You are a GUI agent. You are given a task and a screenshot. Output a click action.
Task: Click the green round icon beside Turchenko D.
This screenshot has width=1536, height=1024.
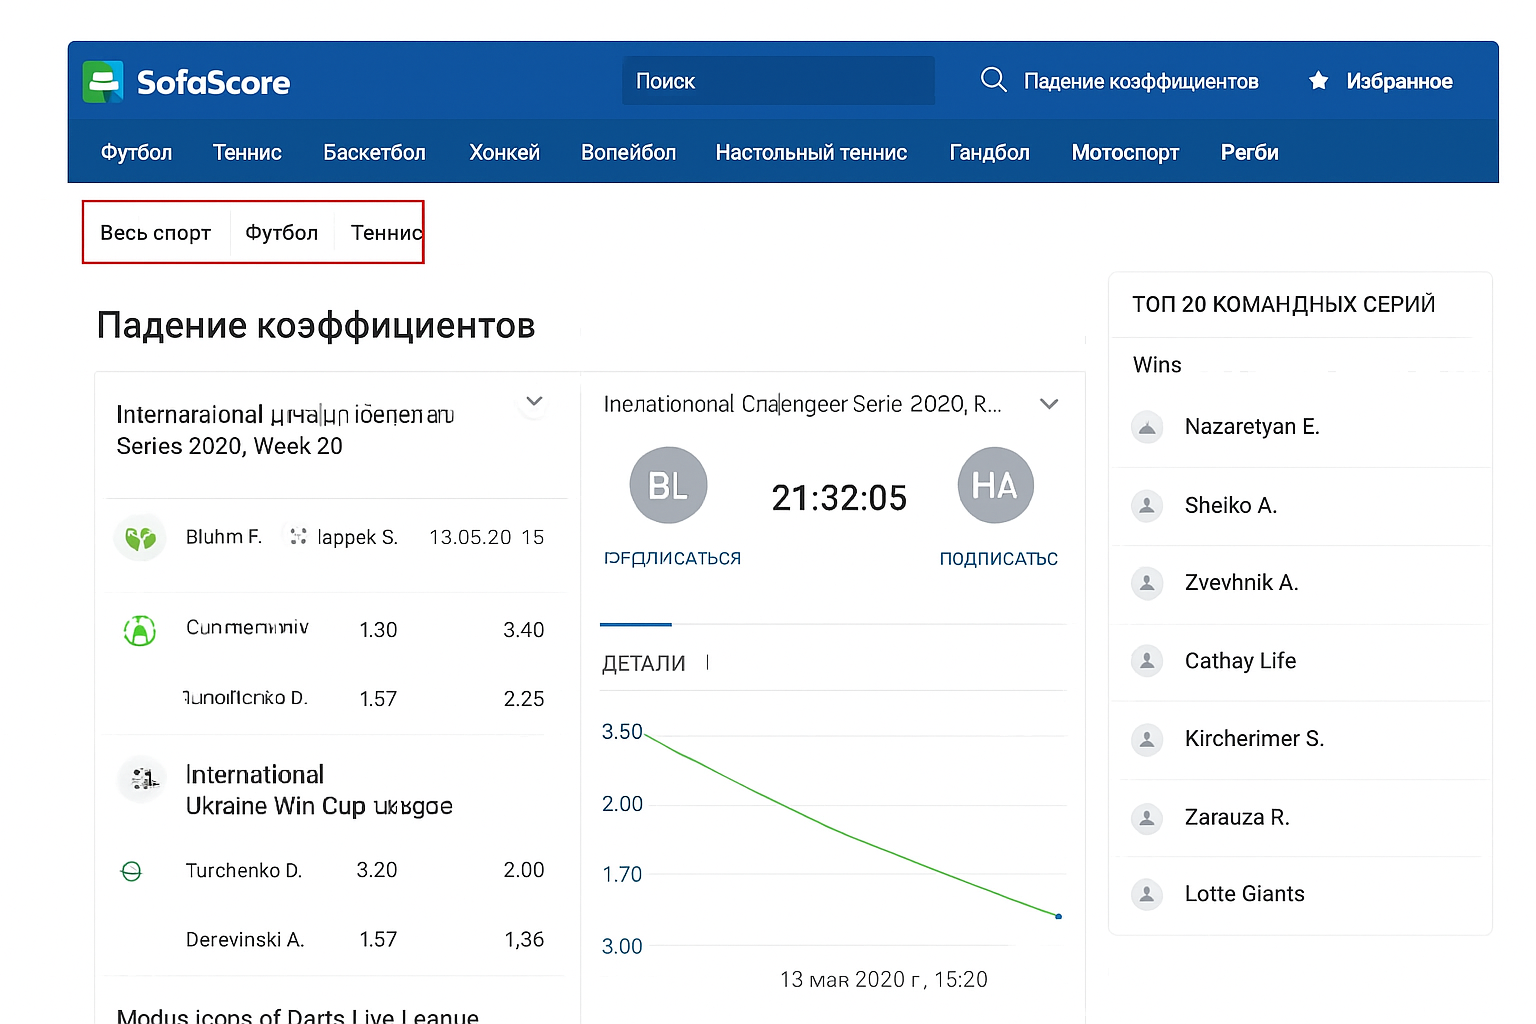point(131,871)
